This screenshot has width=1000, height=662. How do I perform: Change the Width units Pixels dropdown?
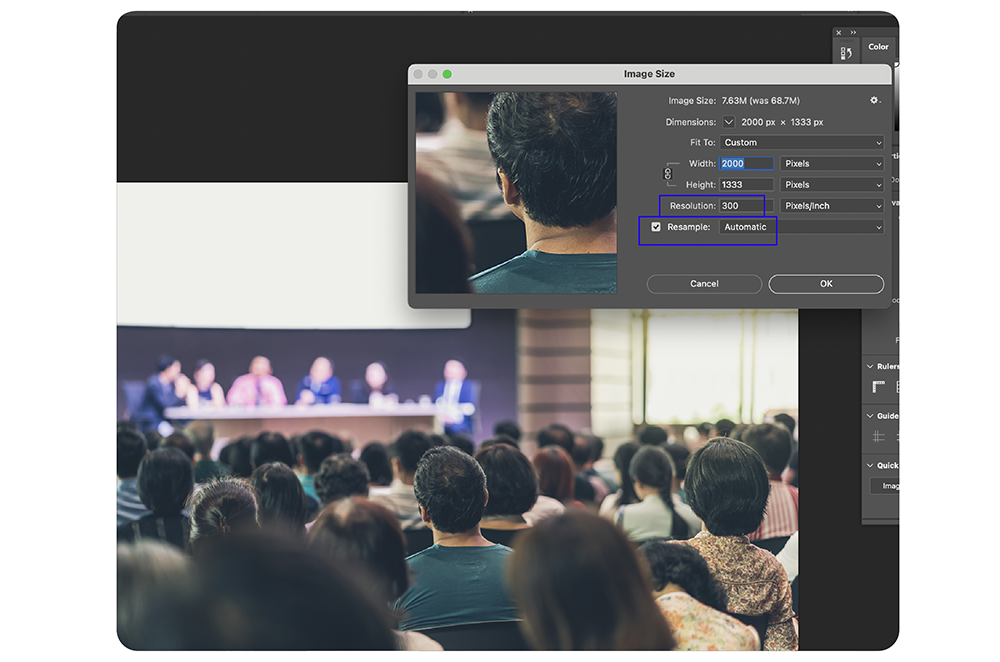coord(832,164)
